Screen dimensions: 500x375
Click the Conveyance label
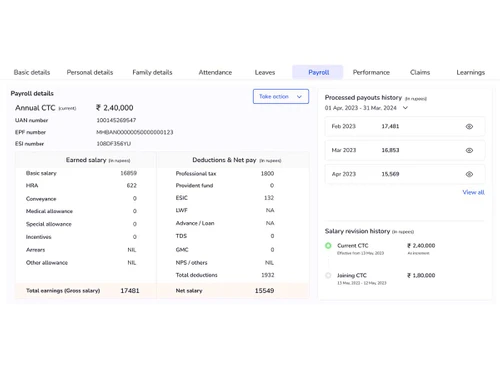click(41, 199)
